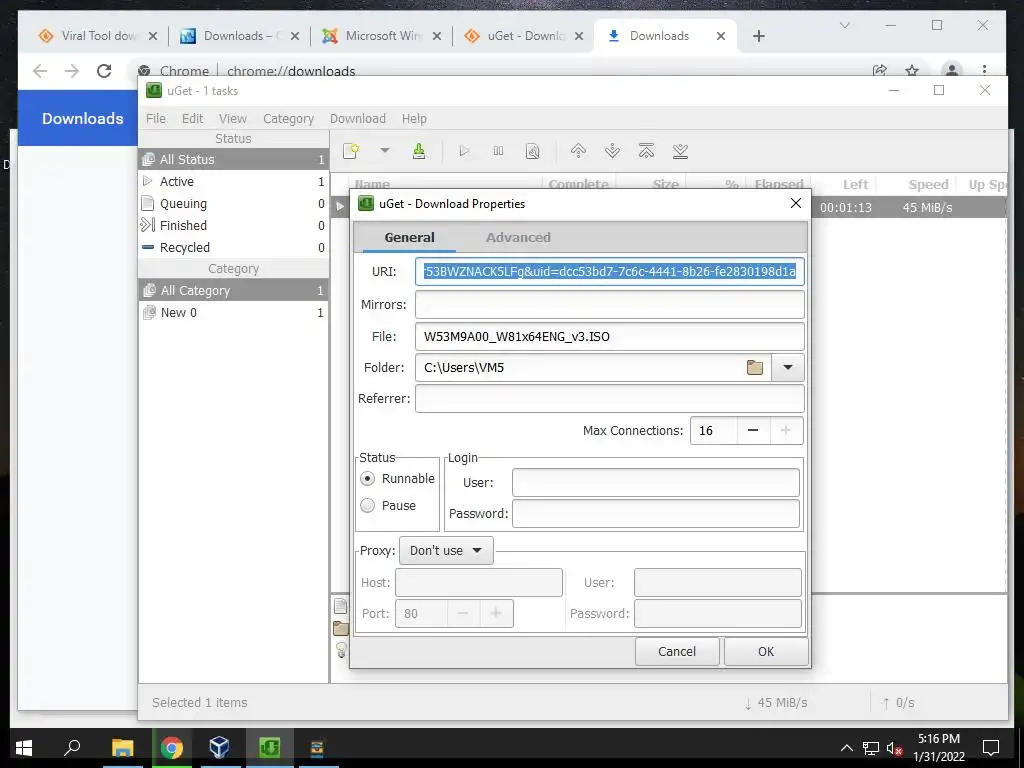Click the File name input field
This screenshot has width=1024, height=768.
(x=609, y=337)
